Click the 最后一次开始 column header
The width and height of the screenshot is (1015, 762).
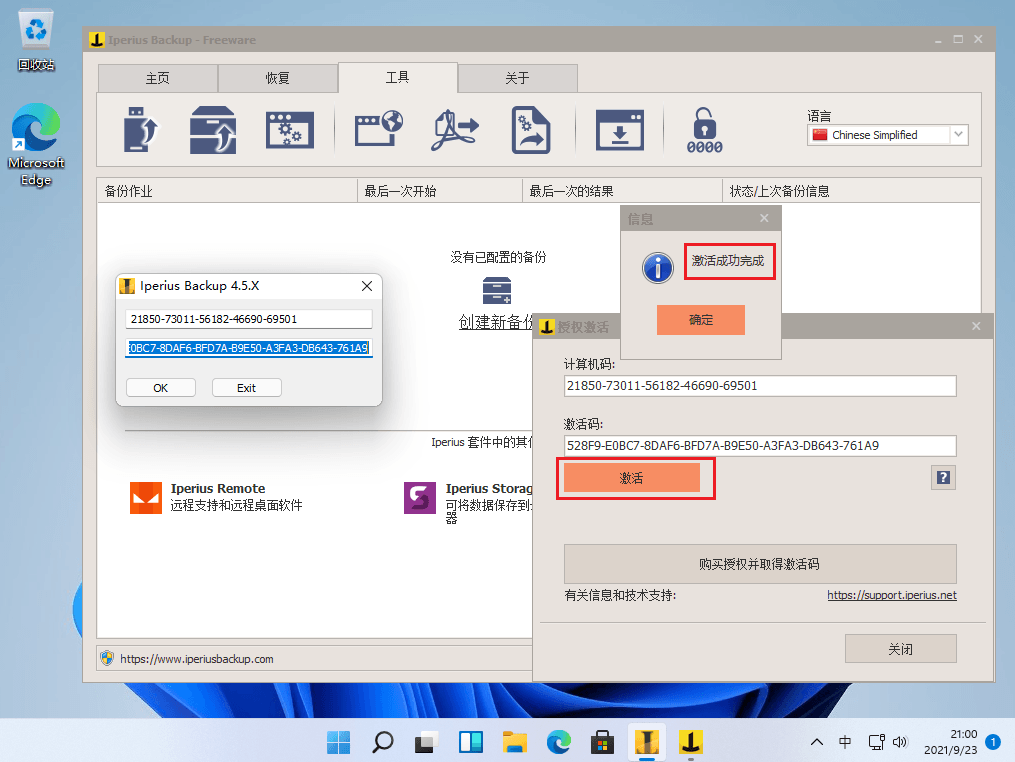click(440, 191)
